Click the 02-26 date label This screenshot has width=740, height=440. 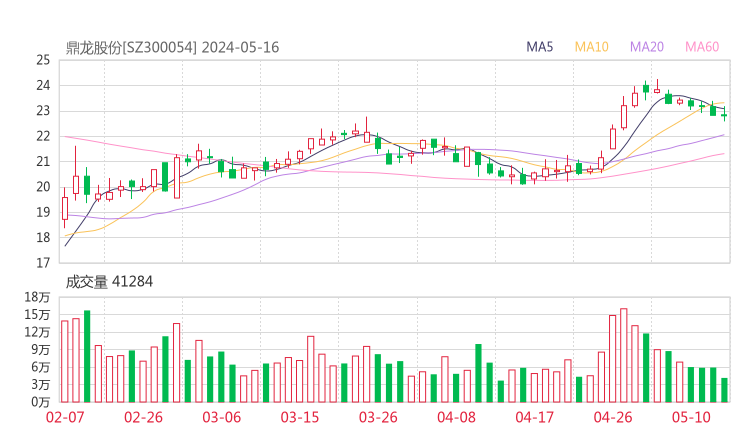[143, 417]
